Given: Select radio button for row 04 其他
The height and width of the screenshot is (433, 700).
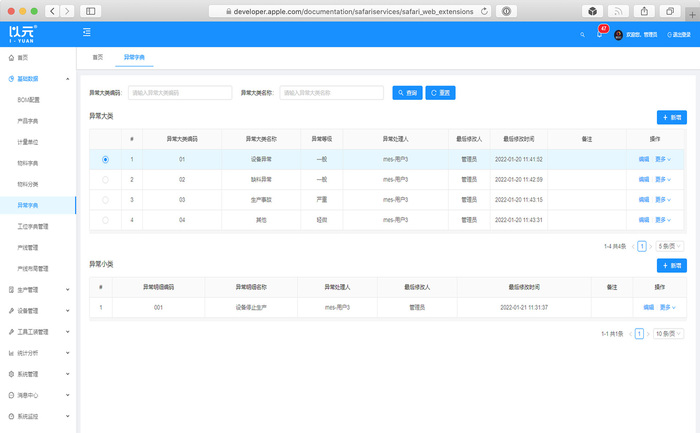Looking at the screenshot, I should (105, 219).
